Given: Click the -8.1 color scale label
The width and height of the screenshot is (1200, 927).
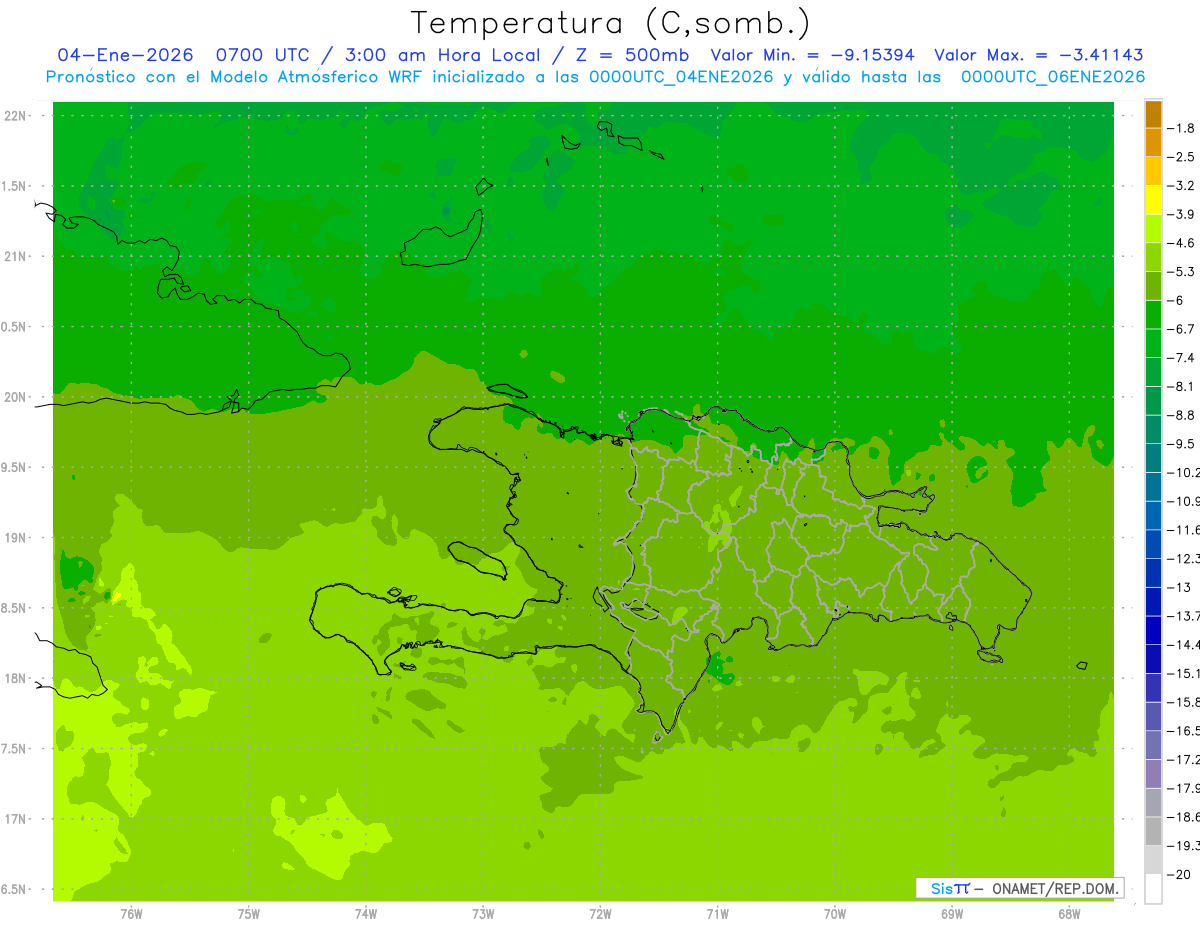Looking at the screenshot, I should tap(1180, 386).
